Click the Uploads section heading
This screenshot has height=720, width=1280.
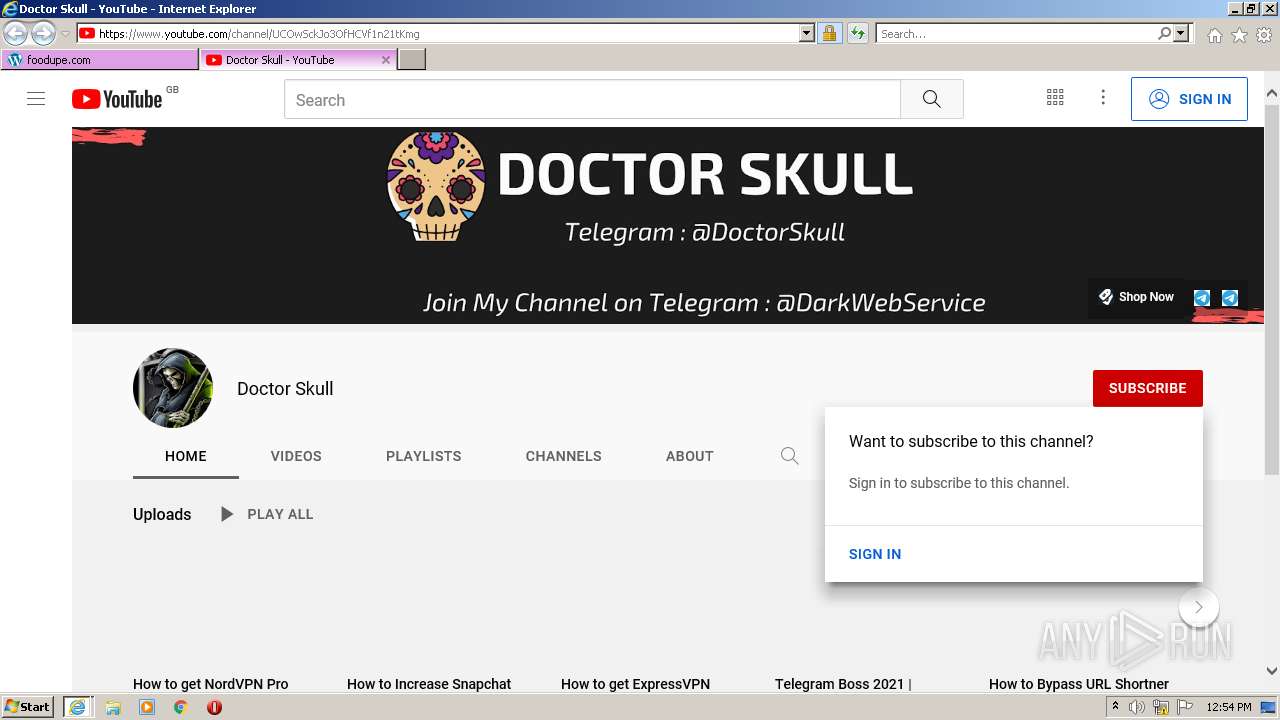[162, 514]
